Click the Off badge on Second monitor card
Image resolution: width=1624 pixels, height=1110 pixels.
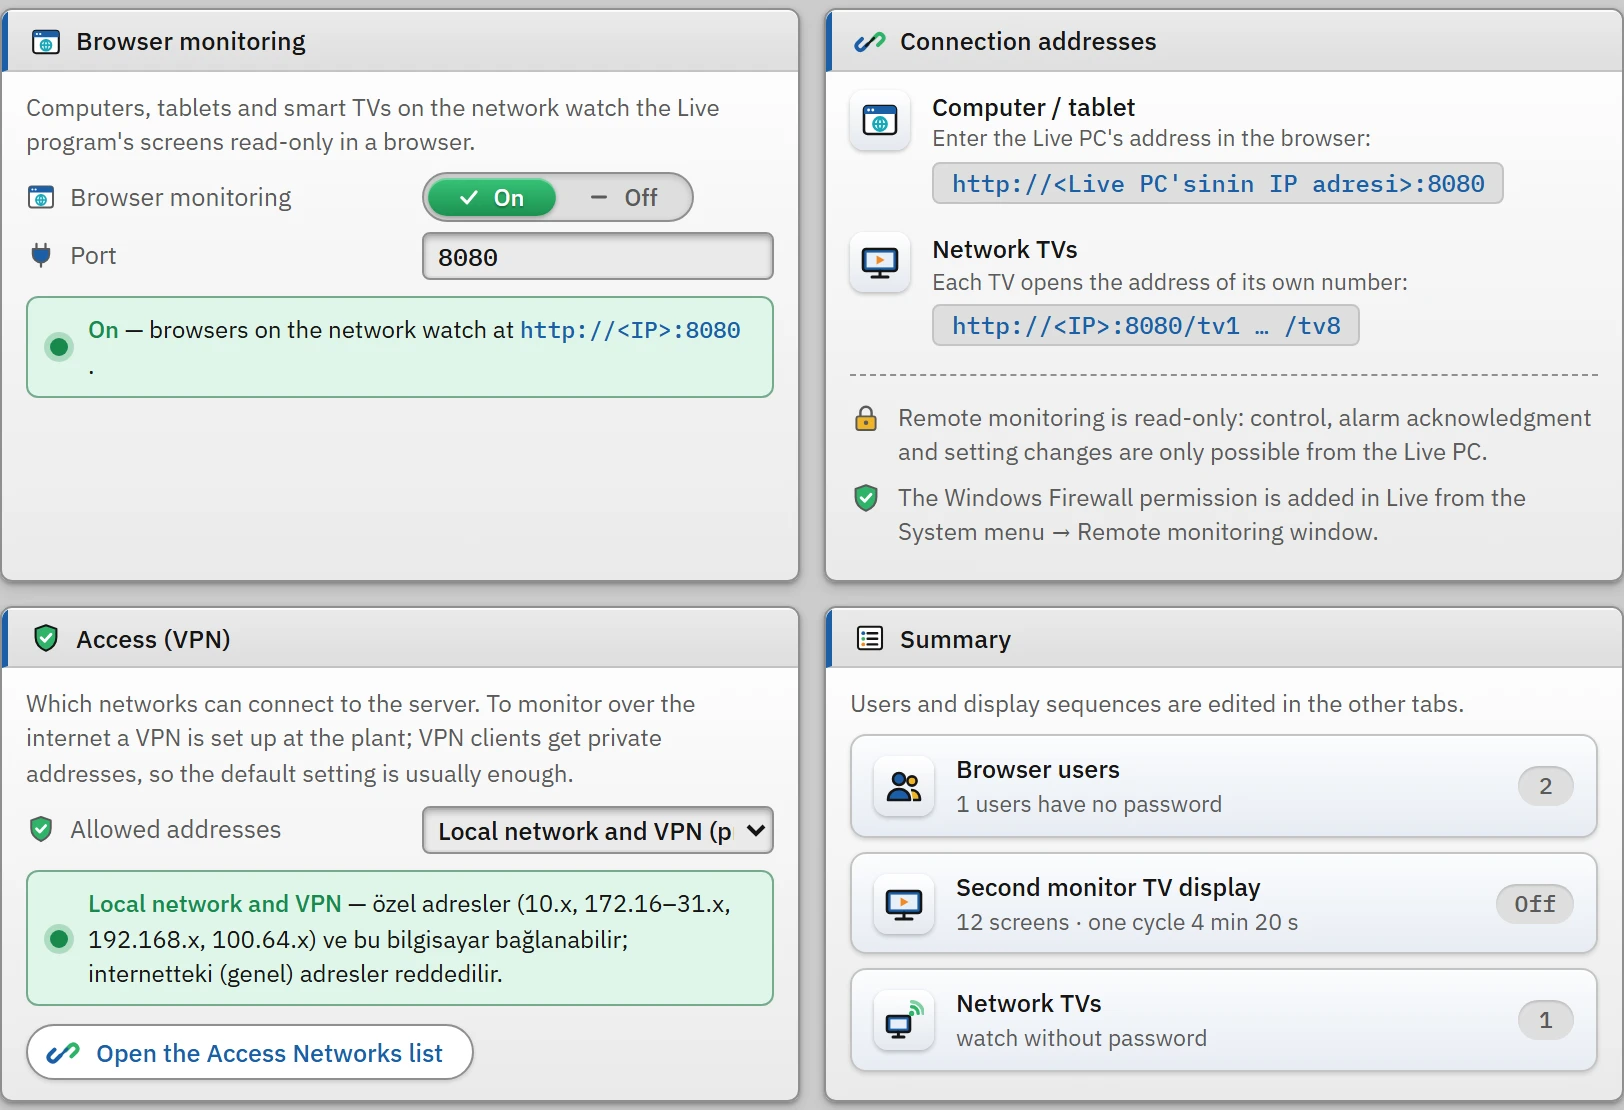tap(1535, 905)
